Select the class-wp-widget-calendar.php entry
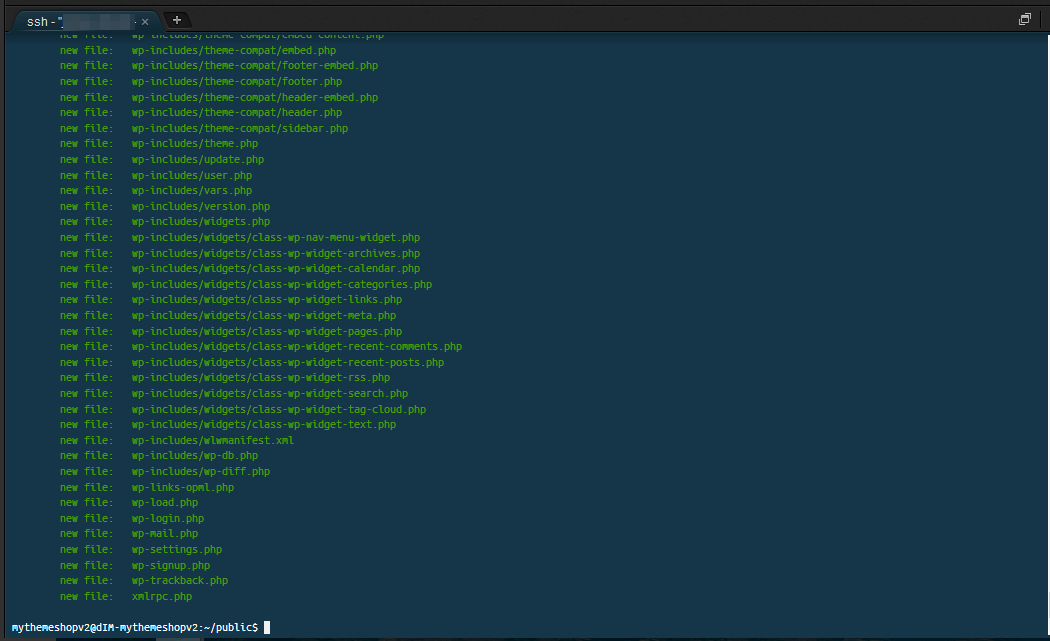This screenshot has width=1050, height=641. (276, 268)
